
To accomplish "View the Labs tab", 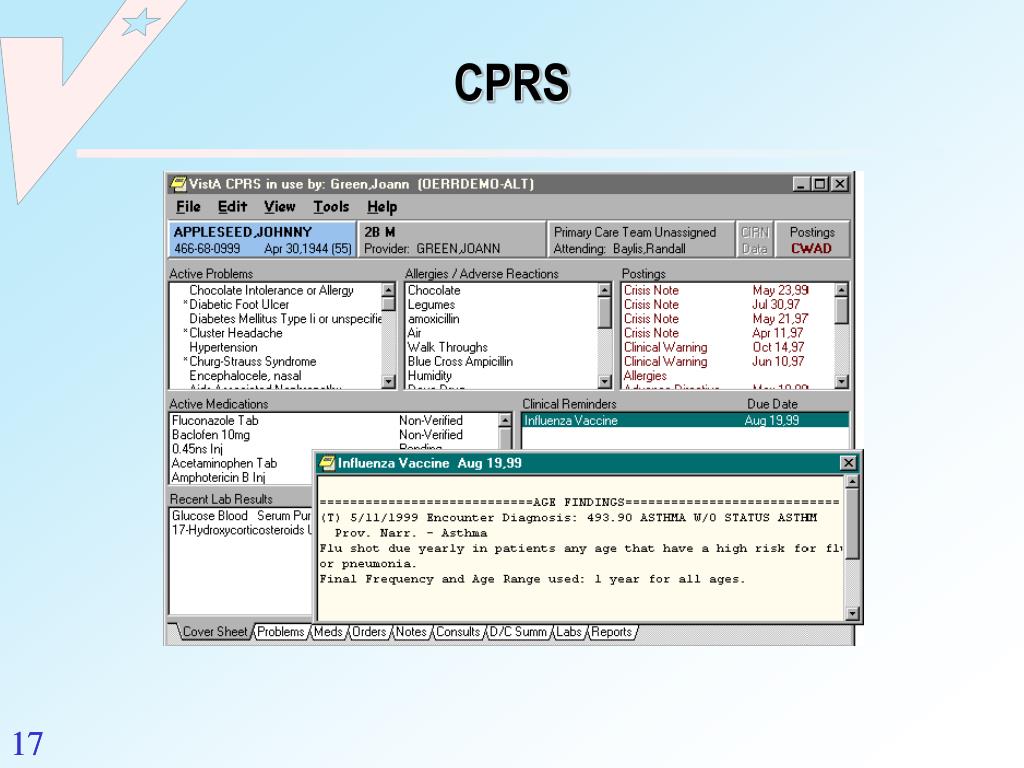I will pos(569,632).
